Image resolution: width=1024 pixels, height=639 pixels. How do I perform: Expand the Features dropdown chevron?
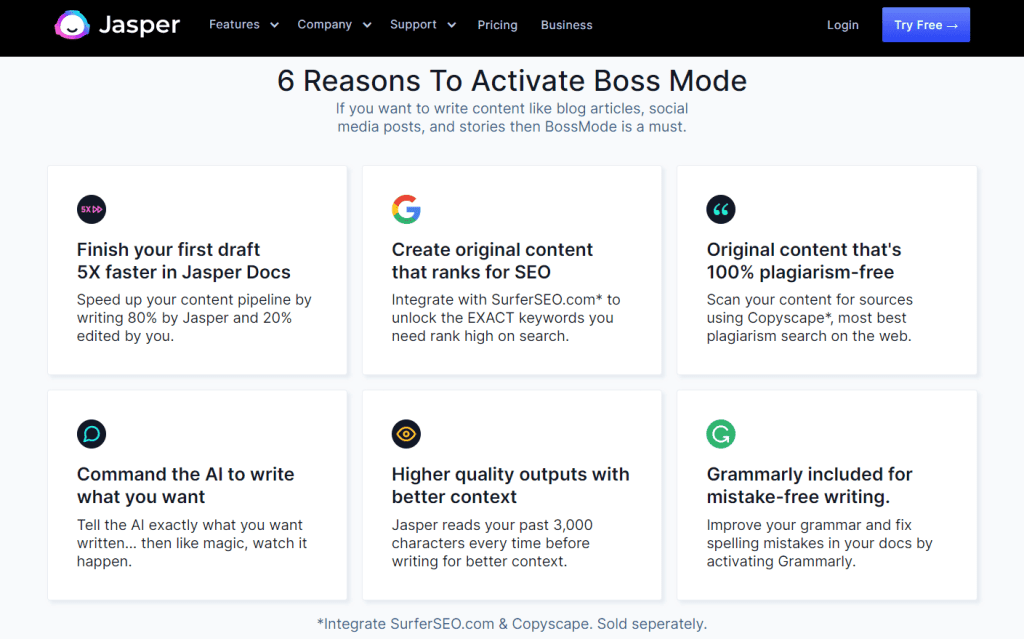click(275, 25)
